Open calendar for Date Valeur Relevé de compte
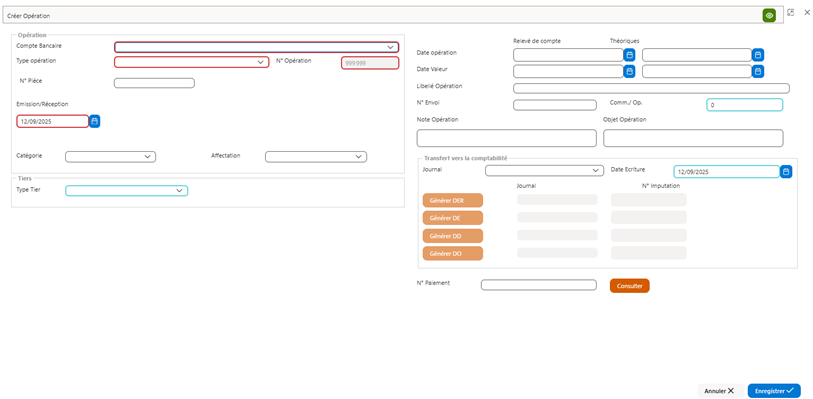Screen dimensions: 813x399 click(x=629, y=72)
